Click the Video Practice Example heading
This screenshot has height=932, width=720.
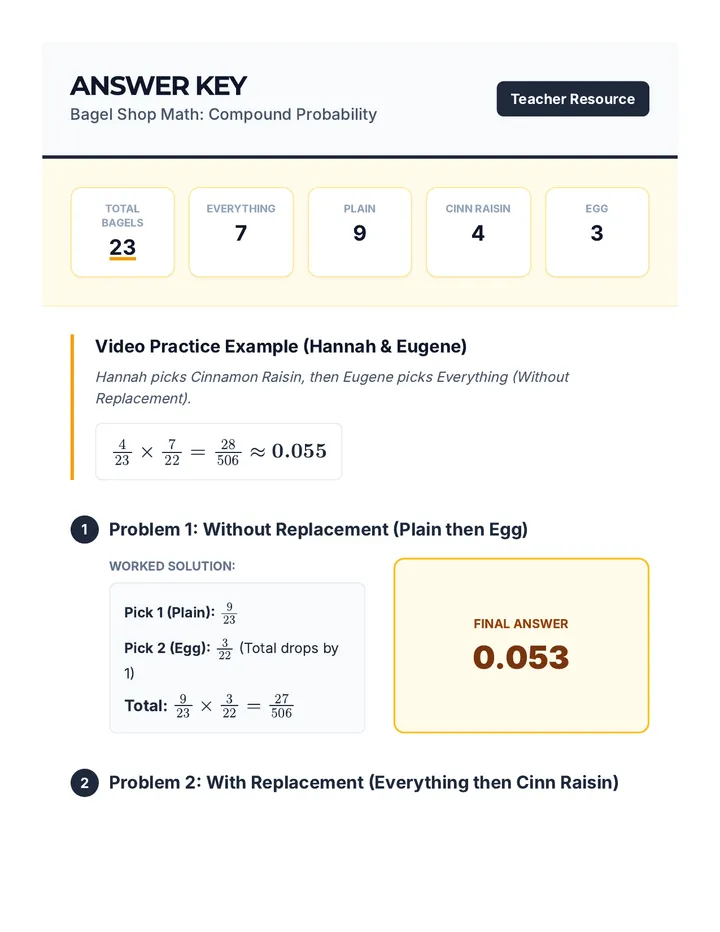(281, 347)
